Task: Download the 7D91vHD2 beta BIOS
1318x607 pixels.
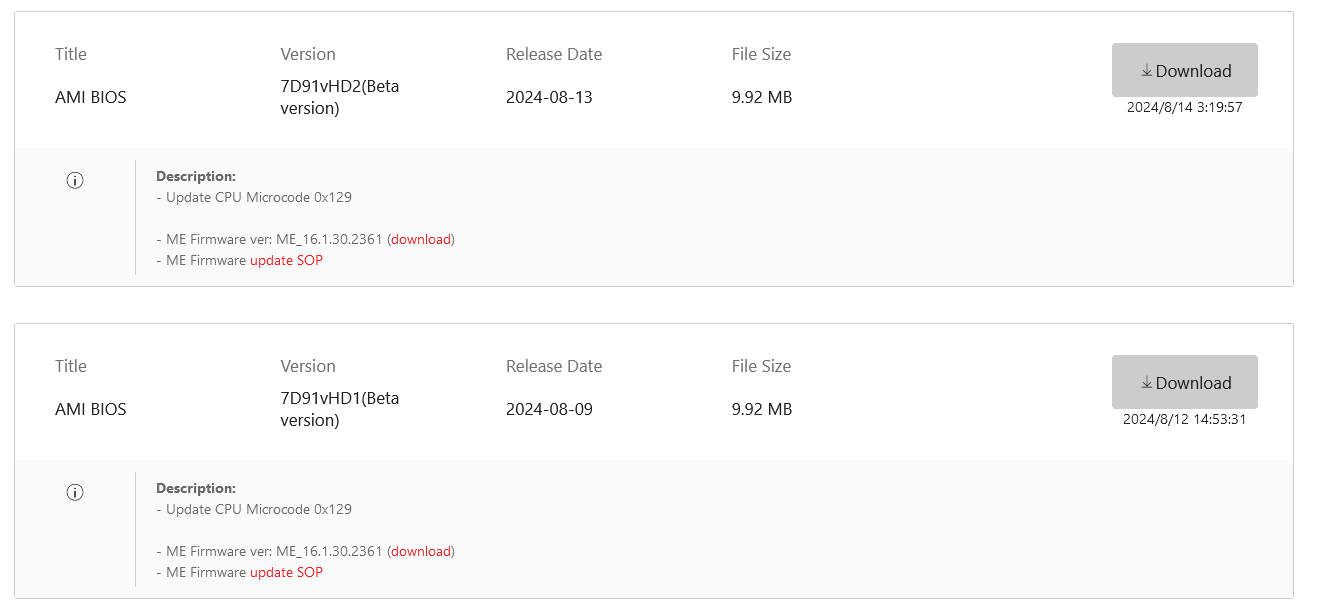Action: point(1184,70)
